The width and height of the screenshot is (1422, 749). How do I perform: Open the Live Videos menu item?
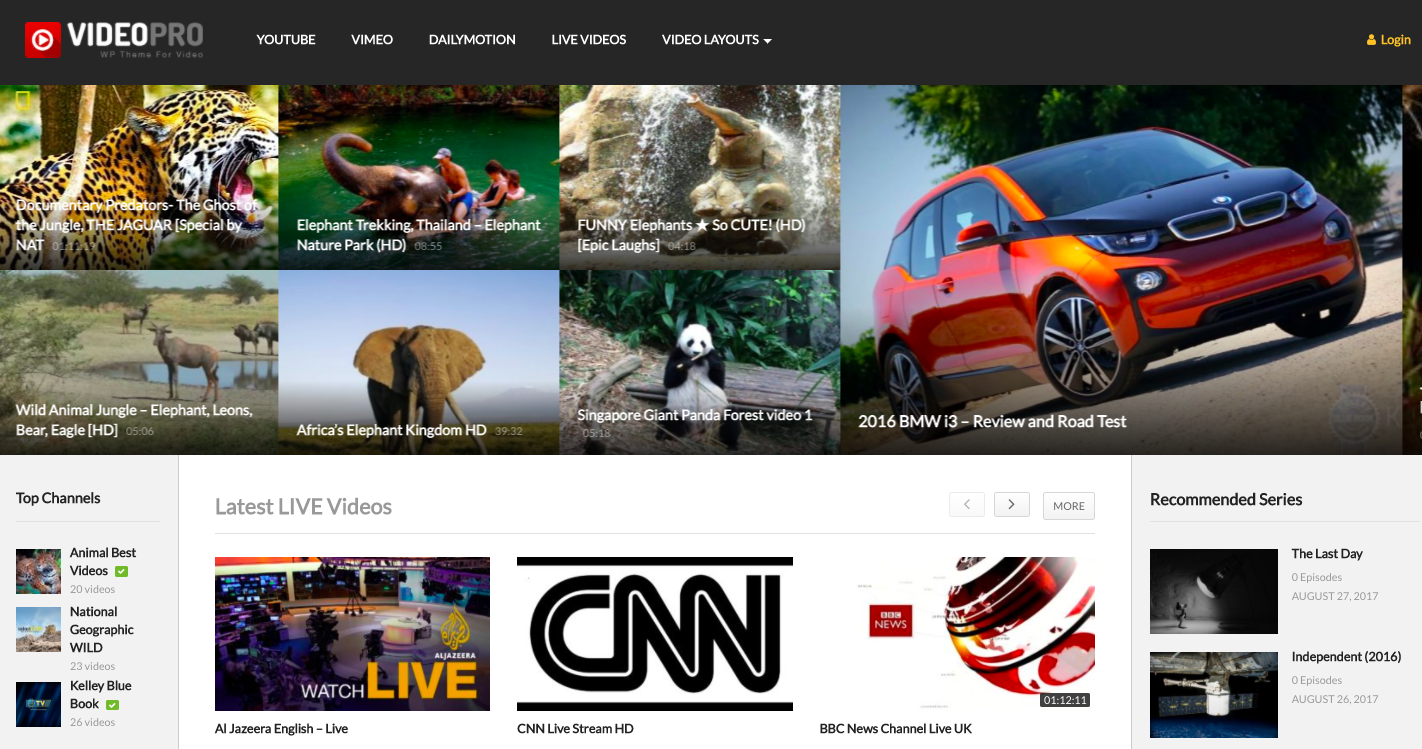[x=589, y=40]
